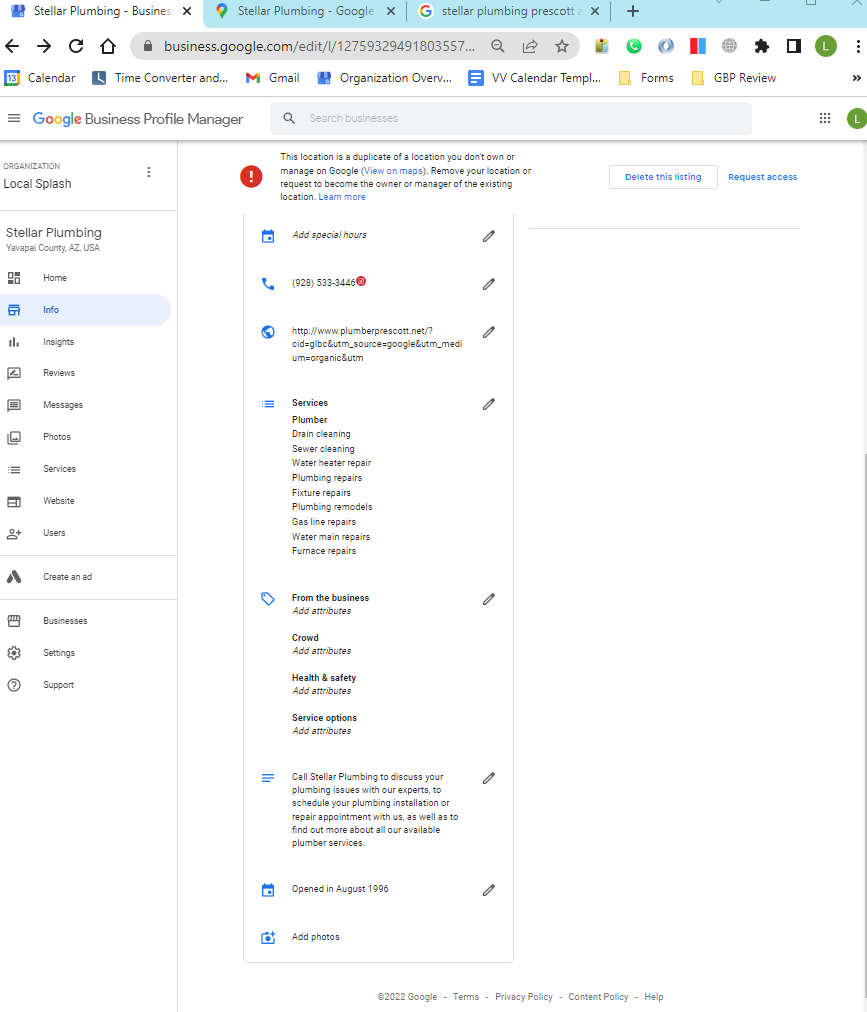Click browser home icon
867x1012 pixels.
[108, 46]
